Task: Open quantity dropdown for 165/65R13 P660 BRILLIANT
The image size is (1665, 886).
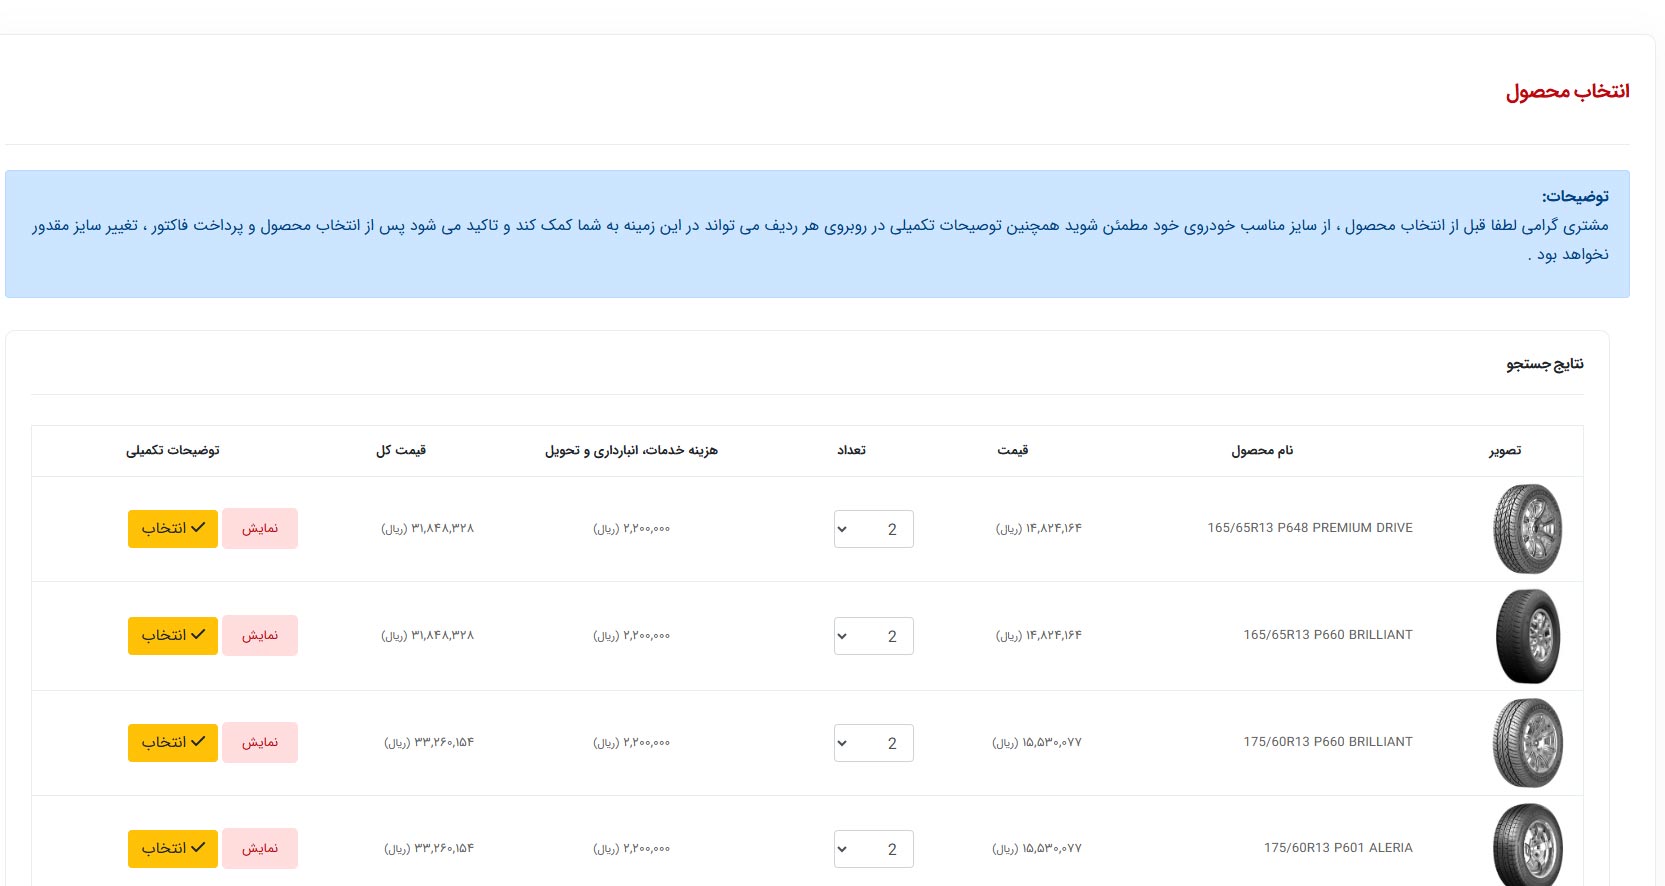Action: point(874,636)
